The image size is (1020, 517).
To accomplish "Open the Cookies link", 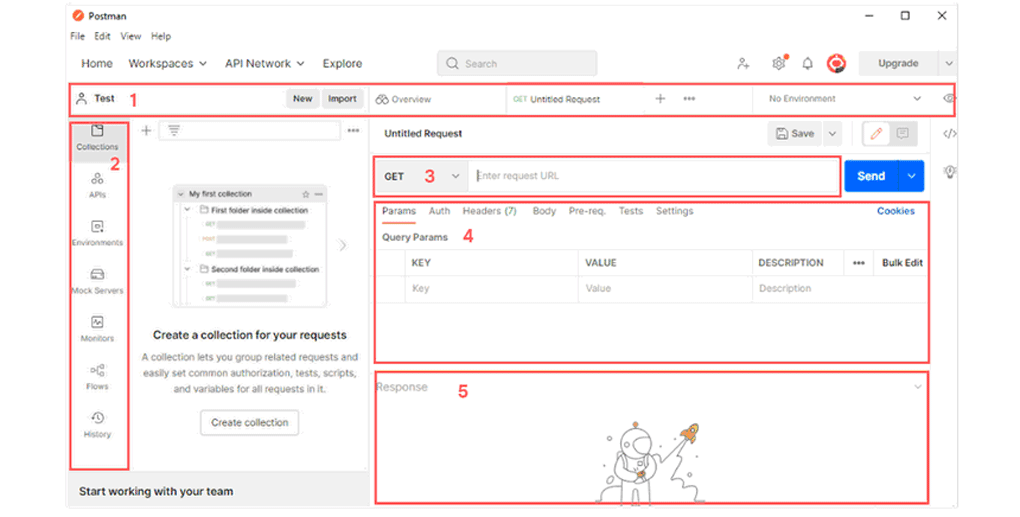I will coord(895,211).
